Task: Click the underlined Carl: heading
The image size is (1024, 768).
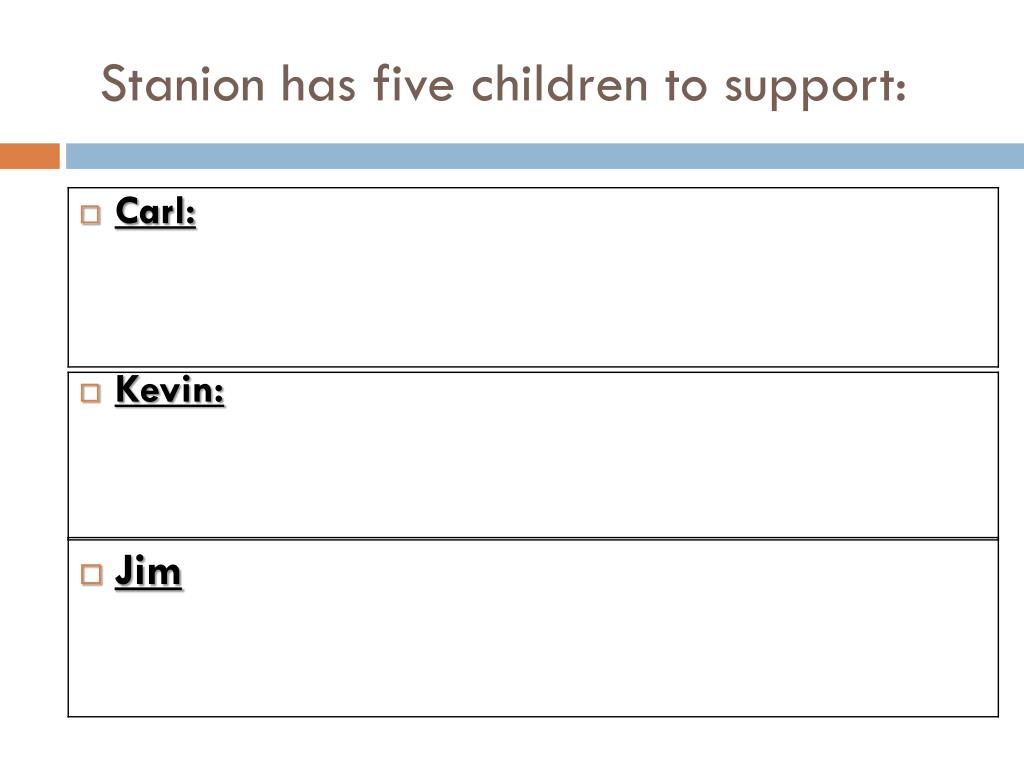Action: [x=155, y=212]
